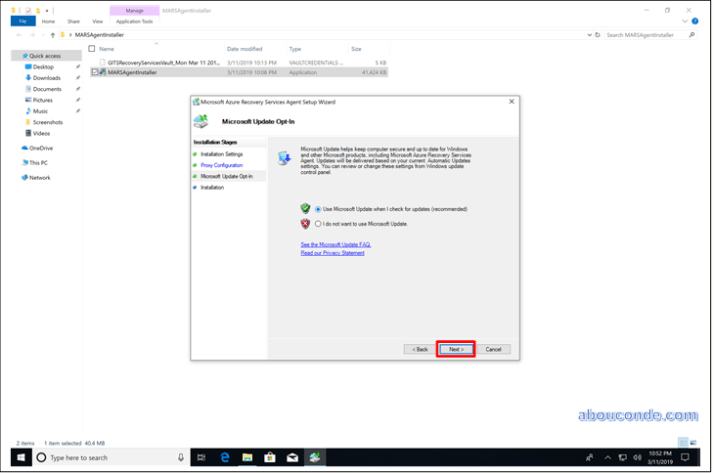
Task: Click the Next button in wizard
Action: pos(454,349)
